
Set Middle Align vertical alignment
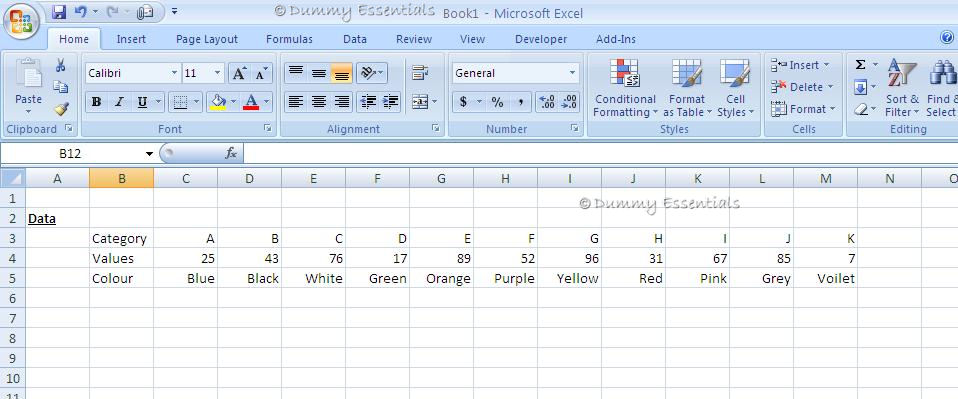pyautogui.click(x=318, y=73)
